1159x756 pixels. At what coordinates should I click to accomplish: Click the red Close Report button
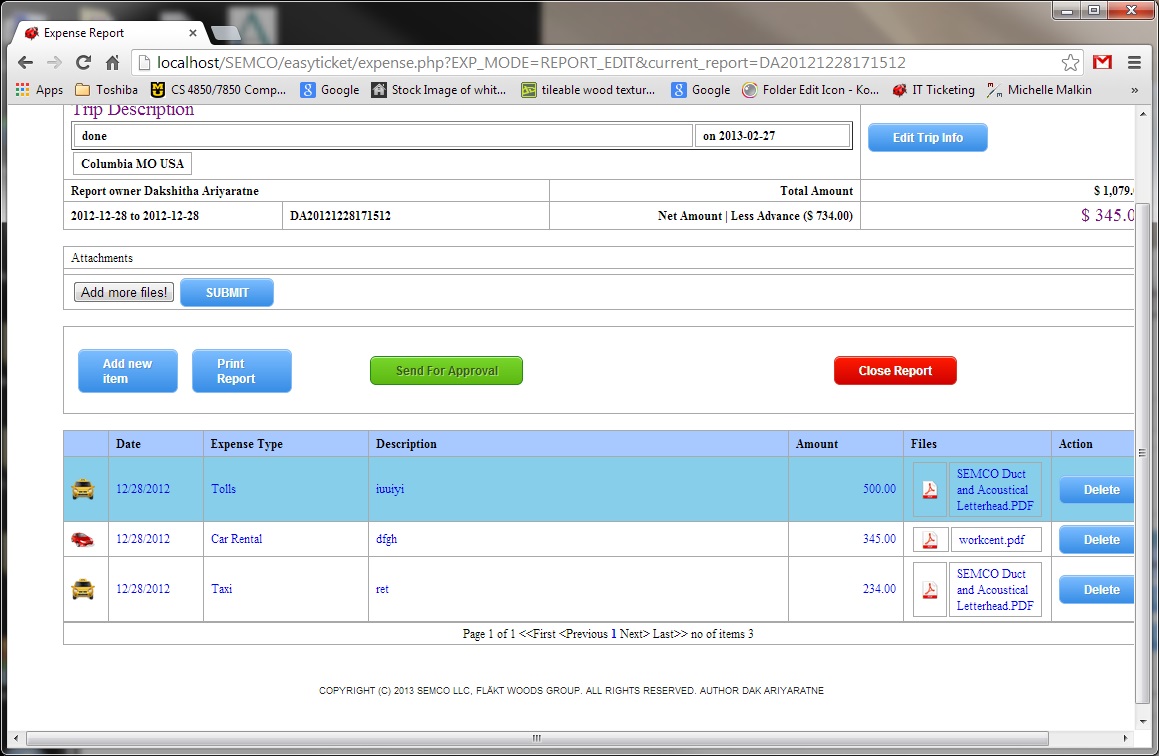tap(895, 371)
